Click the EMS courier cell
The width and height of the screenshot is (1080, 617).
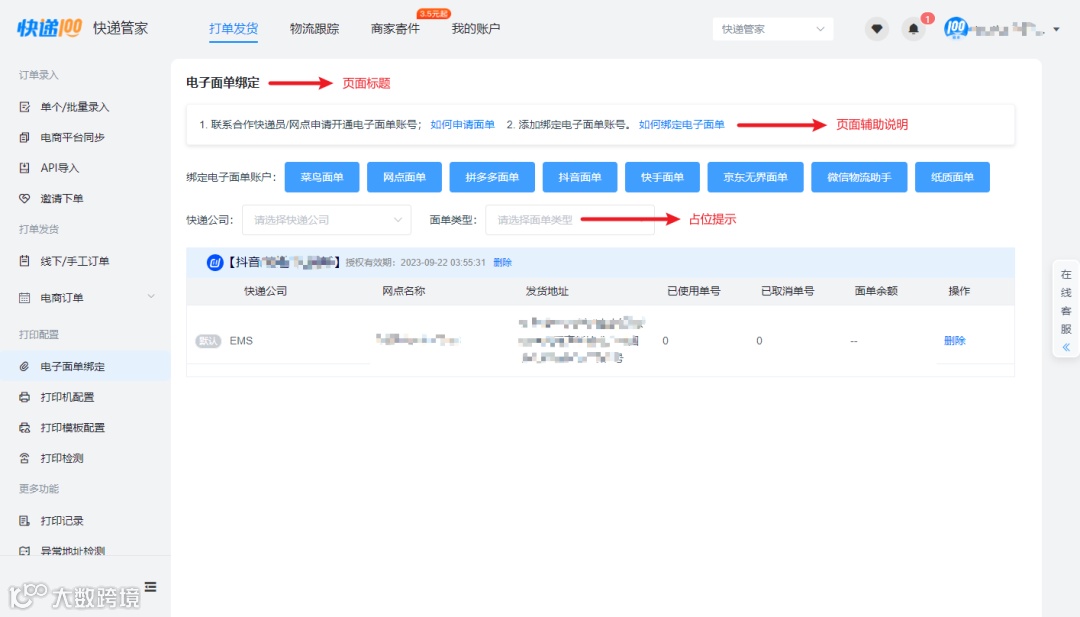pos(241,341)
